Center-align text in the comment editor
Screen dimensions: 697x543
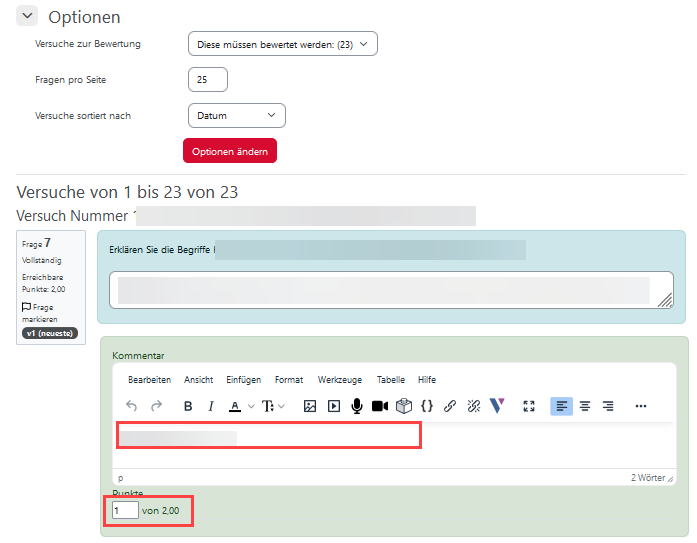(585, 406)
